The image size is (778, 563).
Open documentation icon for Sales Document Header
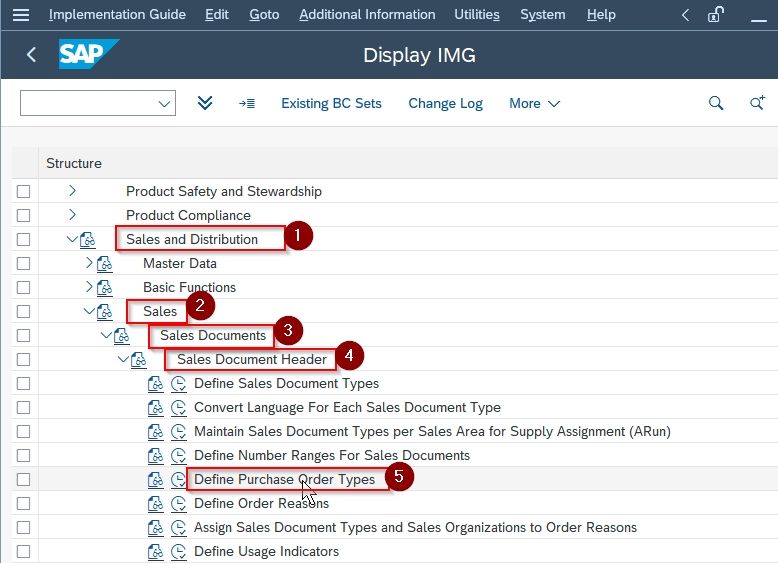pyautogui.click(x=138, y=360)
